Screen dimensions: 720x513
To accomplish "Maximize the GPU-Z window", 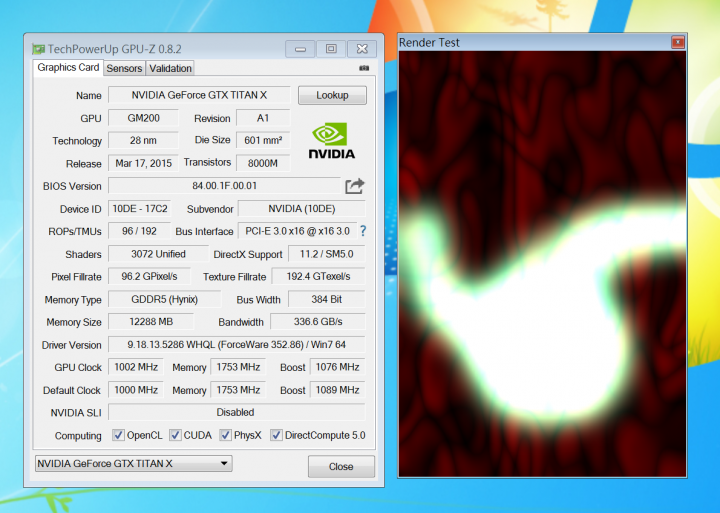I will click(x=331, y=49).
